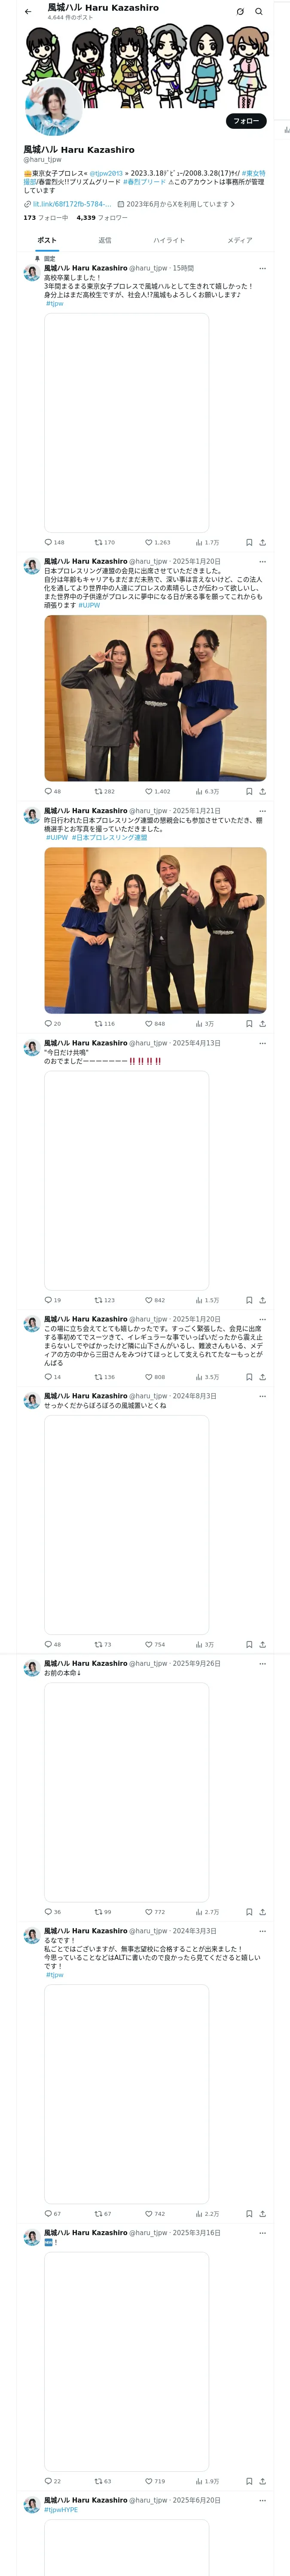The width and height of the screenshot is (290, 2576).
Task: Go back using the top-left arrow
Action: tap(28, 12)
